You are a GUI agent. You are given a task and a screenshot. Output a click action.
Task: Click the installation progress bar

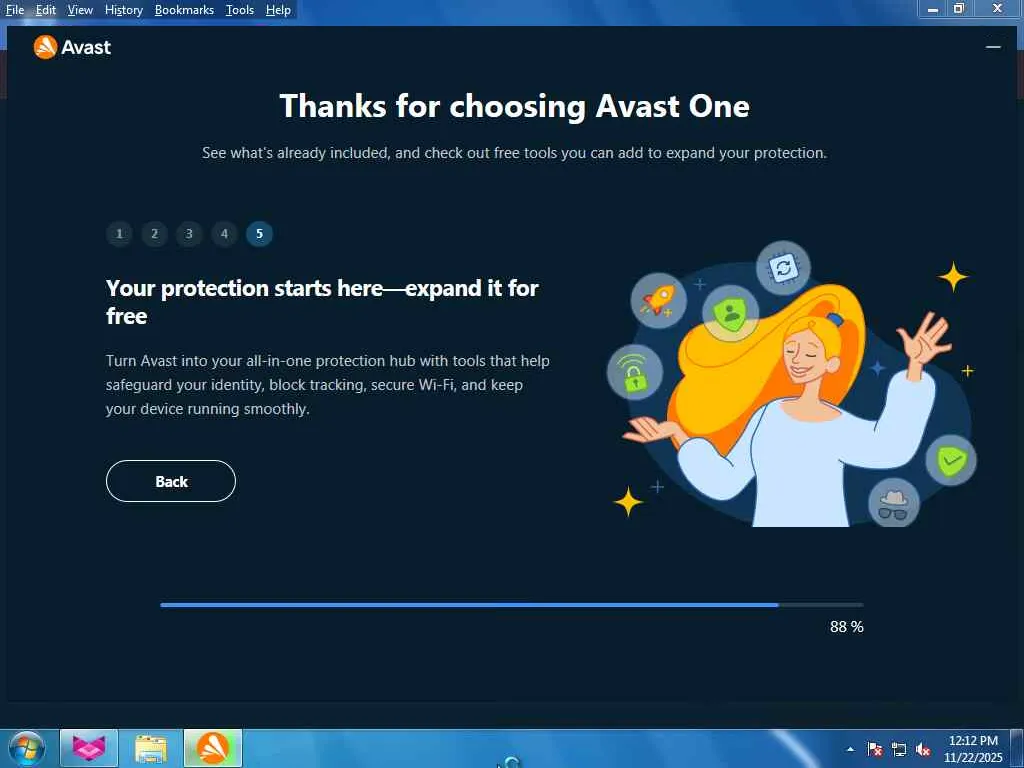click(511, 605)
